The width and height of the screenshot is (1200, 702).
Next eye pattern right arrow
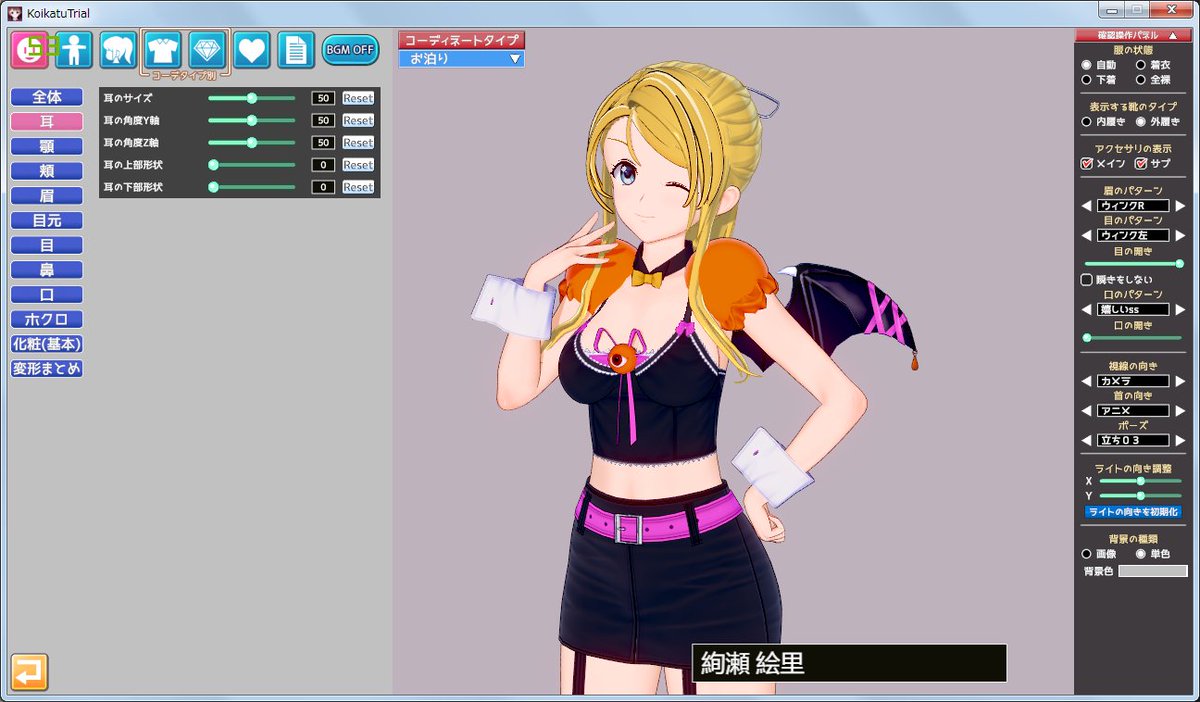coord(1180,235)
